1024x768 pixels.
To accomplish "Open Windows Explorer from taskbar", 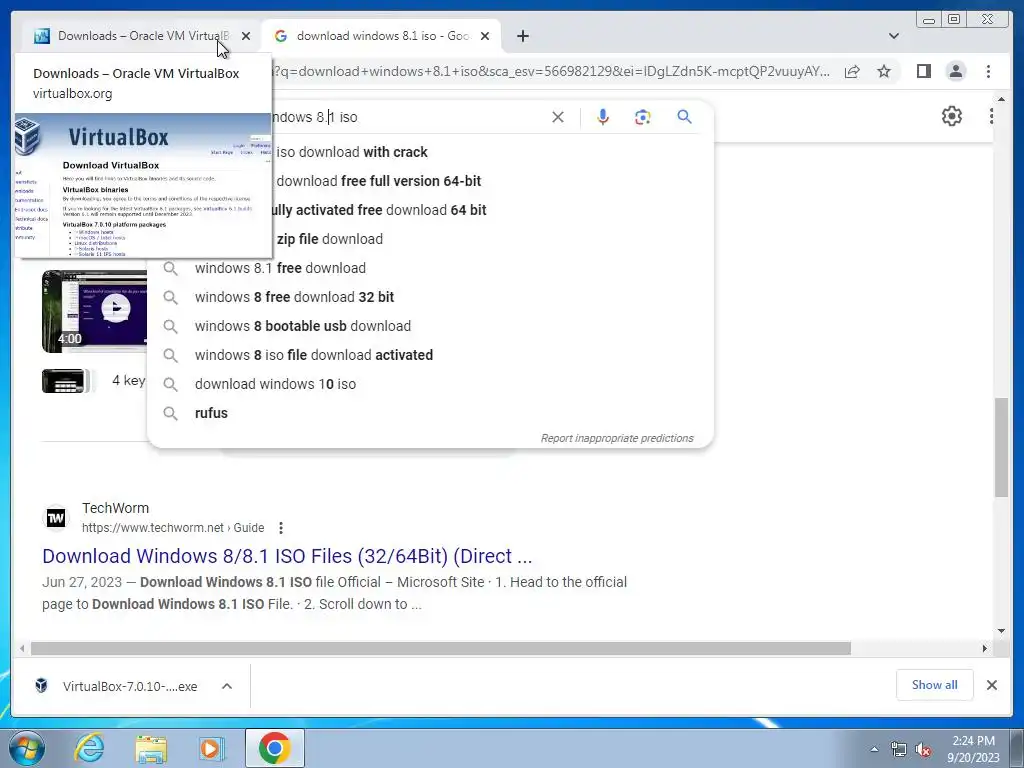I will (151, 748).
